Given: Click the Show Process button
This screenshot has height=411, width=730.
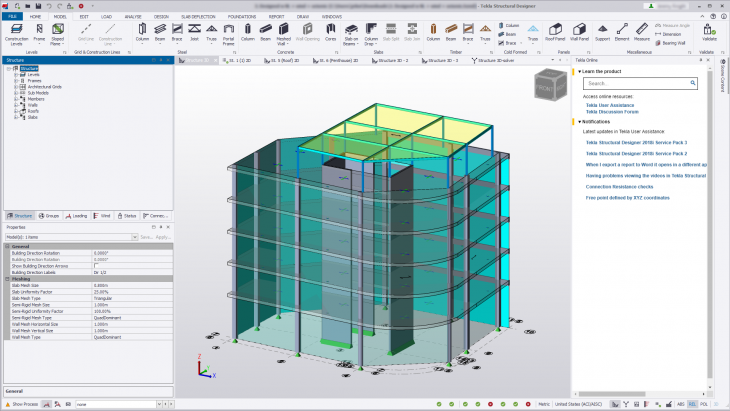Looking at the screenshot, I should 21,404.
